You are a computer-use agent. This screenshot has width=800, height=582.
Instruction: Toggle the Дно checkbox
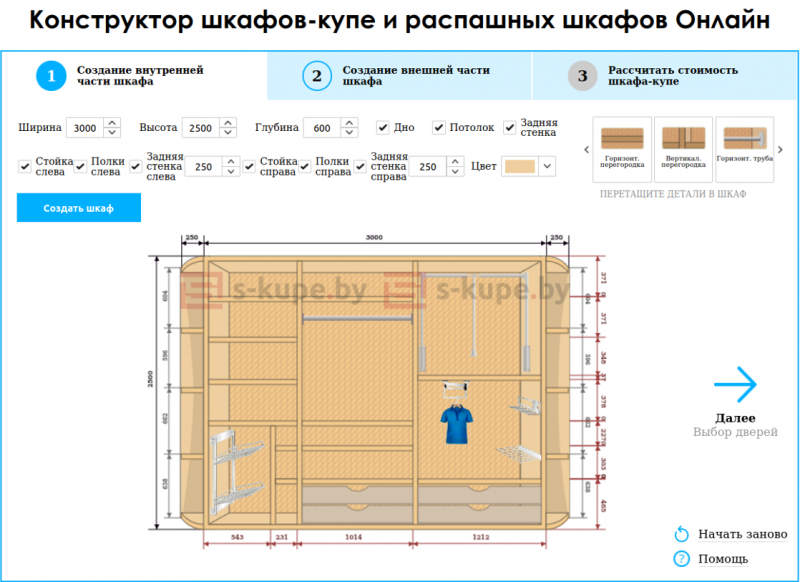(383, 128)
